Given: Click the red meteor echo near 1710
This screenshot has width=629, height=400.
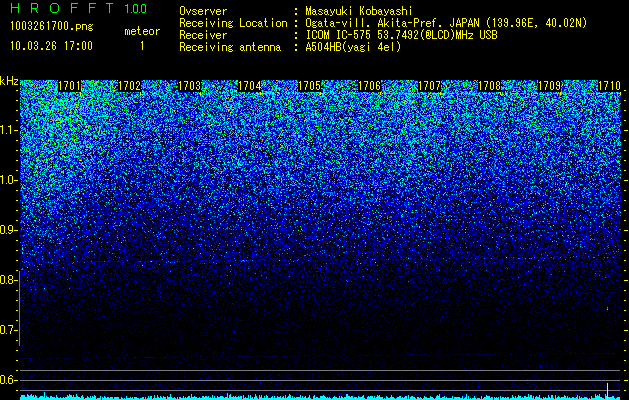Looking at the screenshot, I should 607,308.
